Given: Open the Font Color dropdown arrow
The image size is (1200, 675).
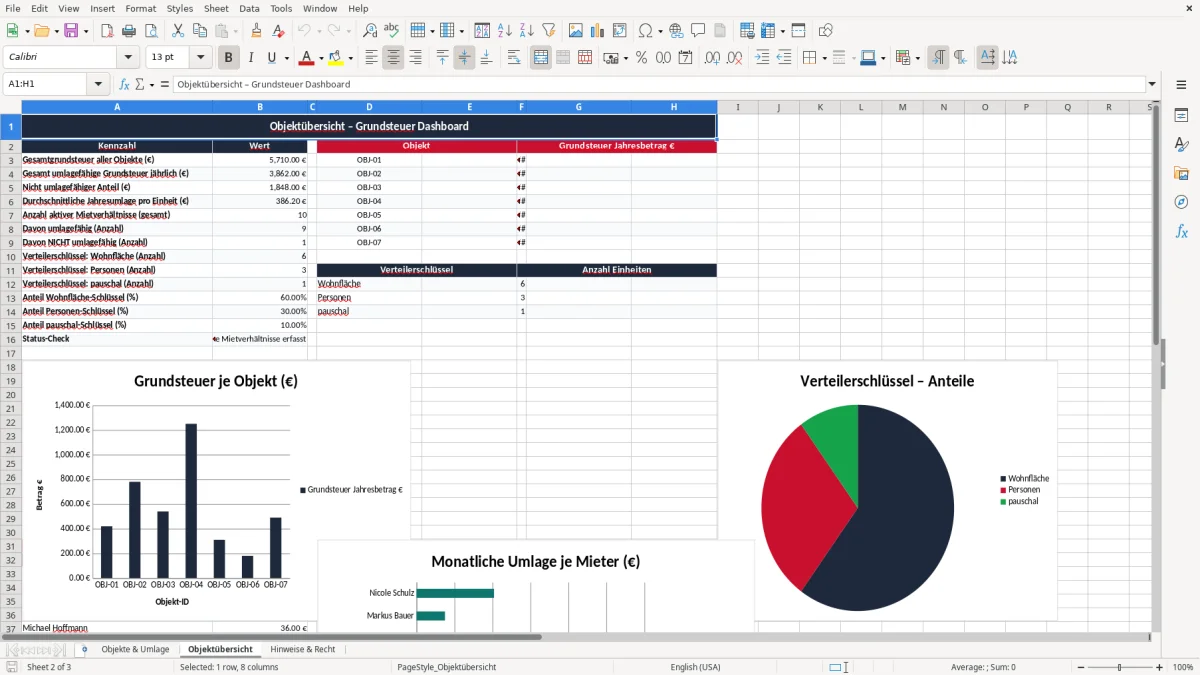Looking at the screenshot, I should click(322, 58).
